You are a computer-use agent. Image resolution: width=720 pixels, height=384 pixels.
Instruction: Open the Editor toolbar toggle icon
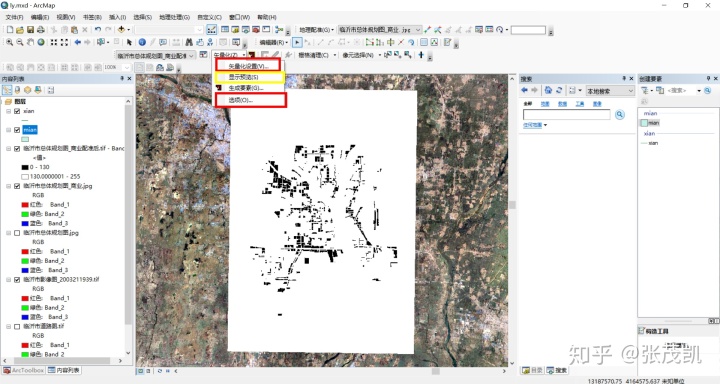point(211,30)
